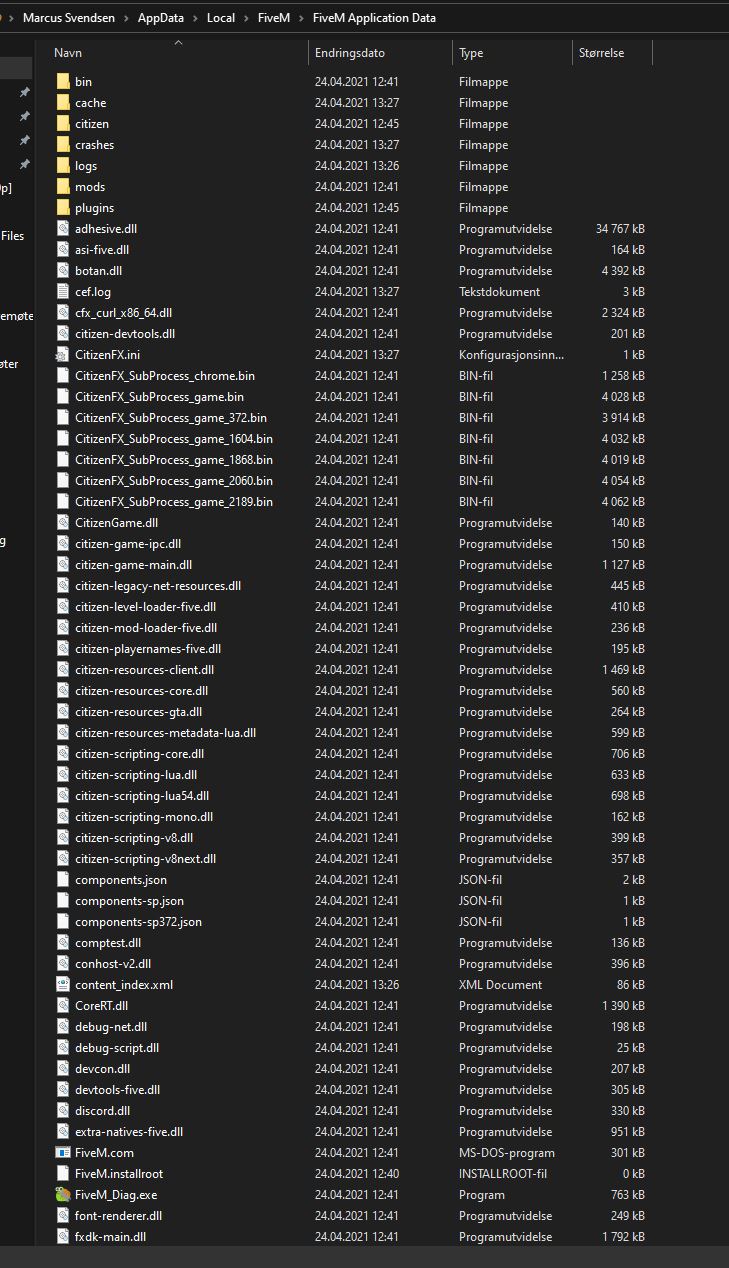Image resolution: width=729 pixels, height=1268 pixels.
Task: Click the conhost-v2.dll file icon
Action: (x=63, y=964)
